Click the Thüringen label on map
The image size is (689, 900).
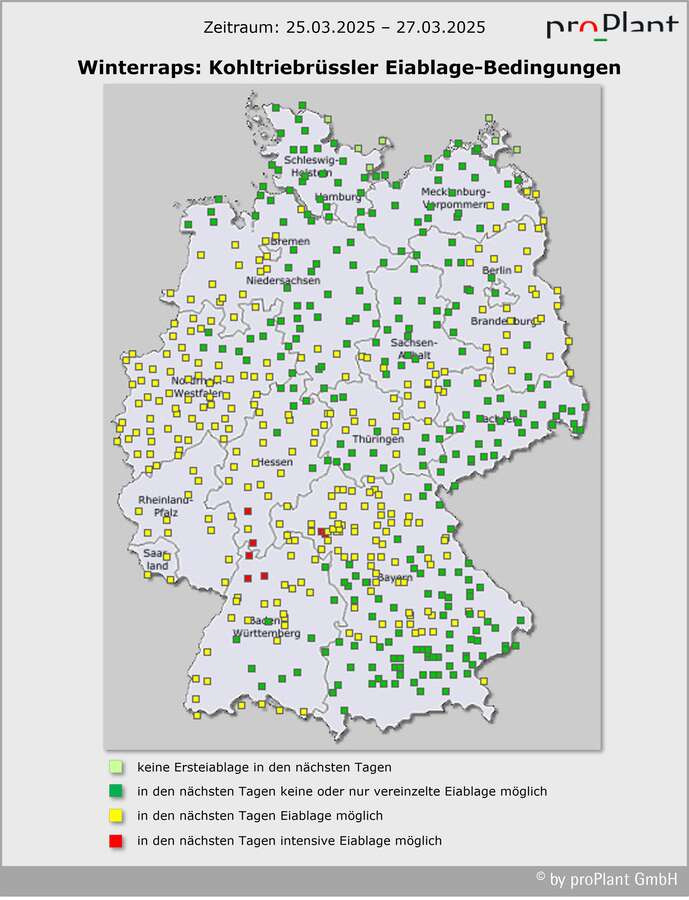(377, 439)
